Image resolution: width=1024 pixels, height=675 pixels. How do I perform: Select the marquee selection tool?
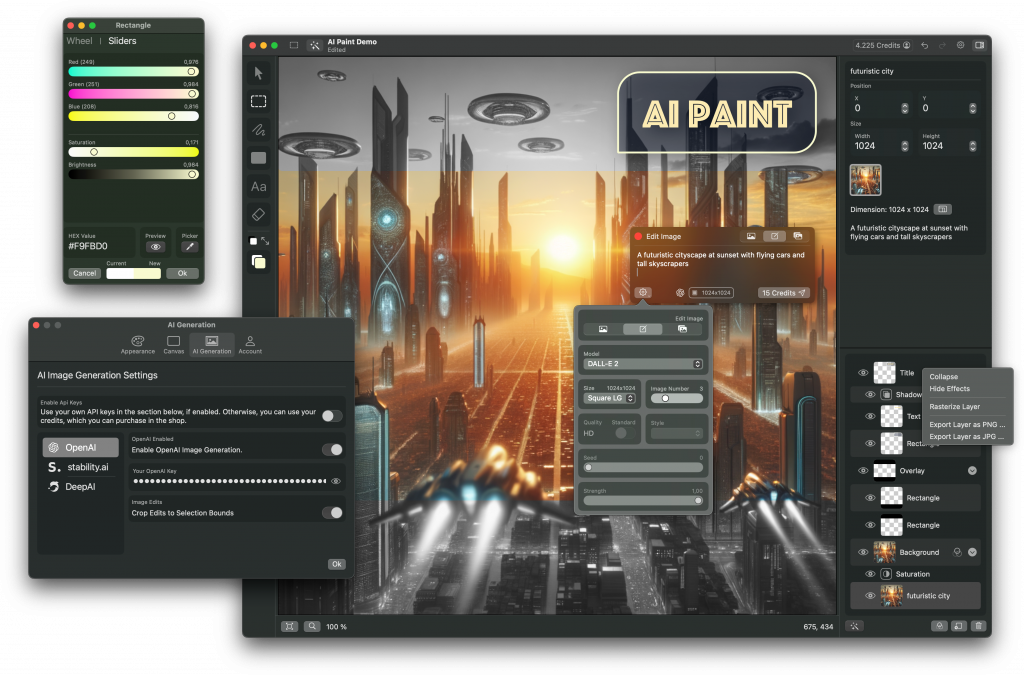pyautogui.click(x=259, y=101)
